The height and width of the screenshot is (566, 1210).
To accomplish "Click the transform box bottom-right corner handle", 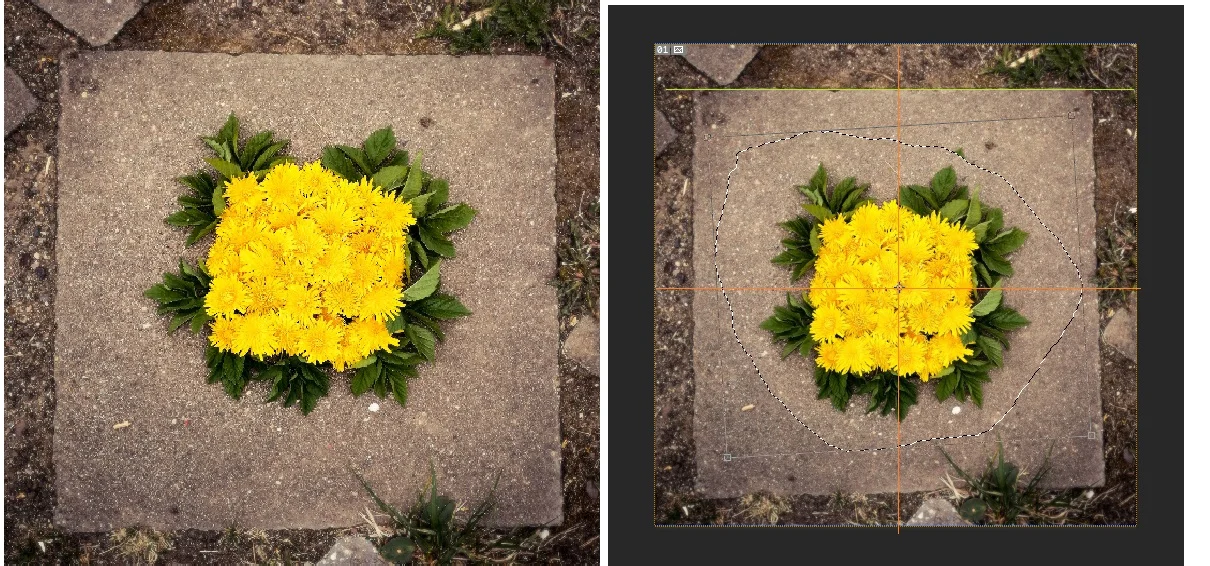I will (x=1091, y=435).
